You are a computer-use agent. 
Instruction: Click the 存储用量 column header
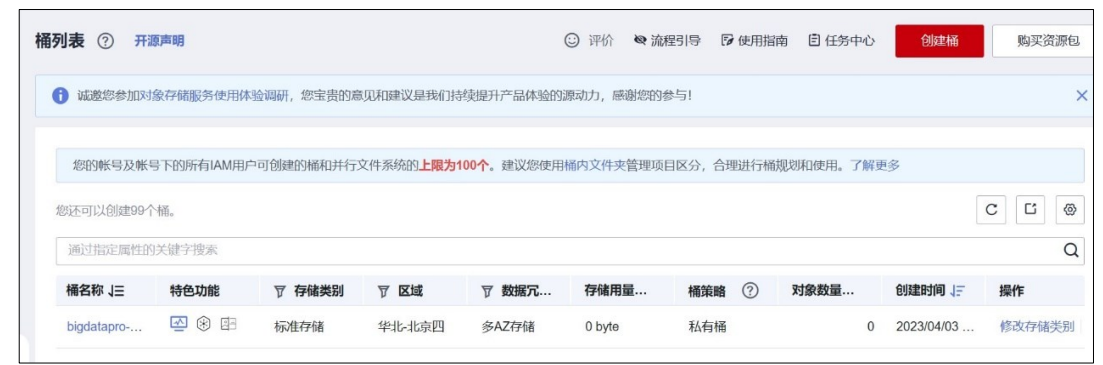pyautogui.click(x=616, y=290)
